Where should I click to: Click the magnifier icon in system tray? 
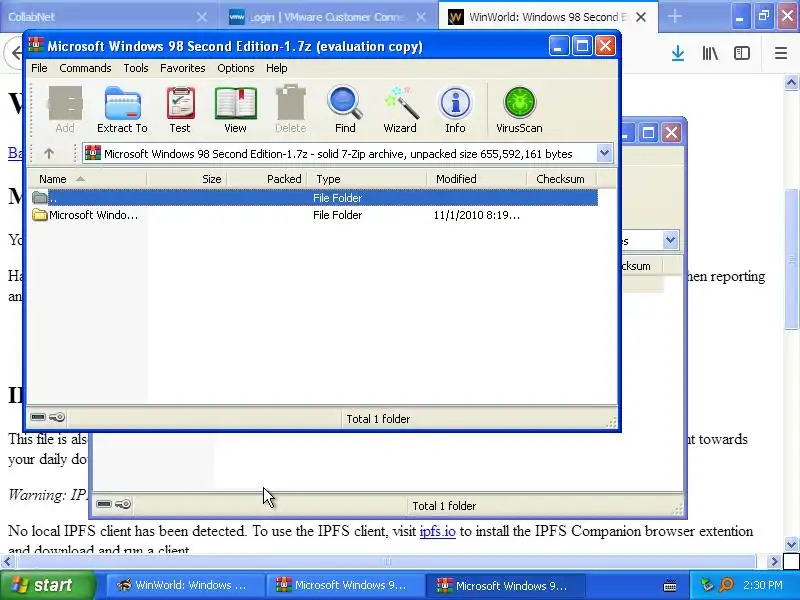pos(727,585)
